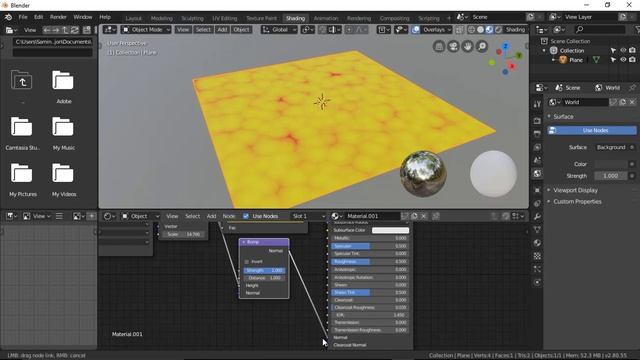
Task: Open the tool settings properties tab
Action: tap(537, 104)
